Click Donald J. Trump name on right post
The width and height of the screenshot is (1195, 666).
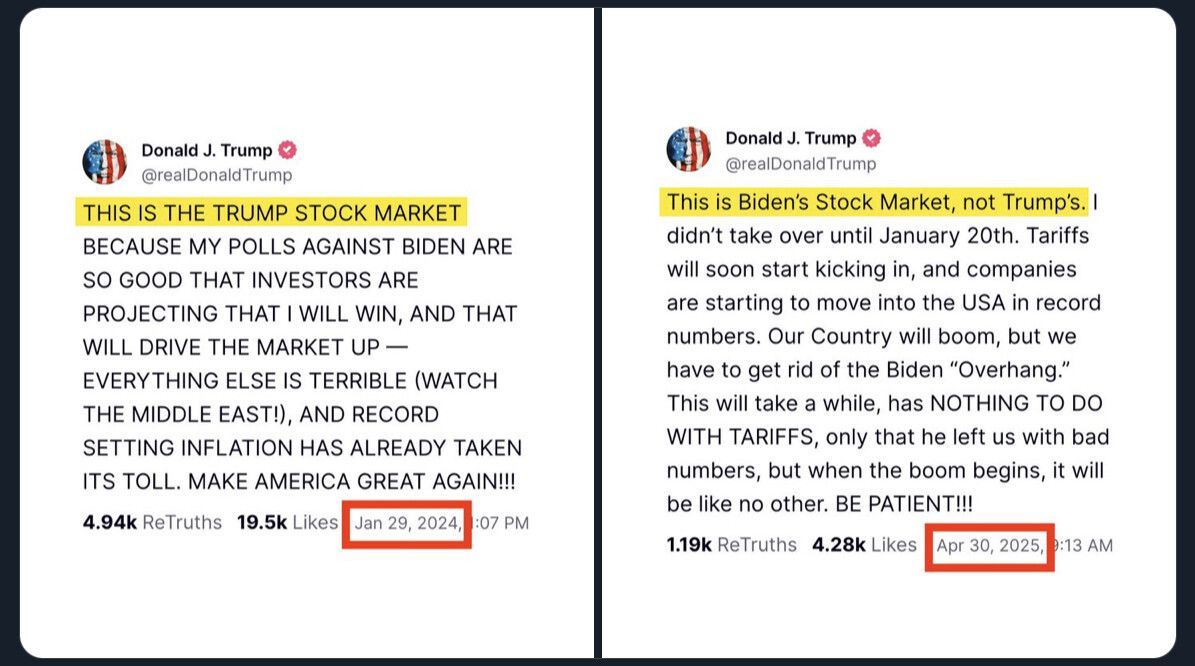tap(790, 138)
